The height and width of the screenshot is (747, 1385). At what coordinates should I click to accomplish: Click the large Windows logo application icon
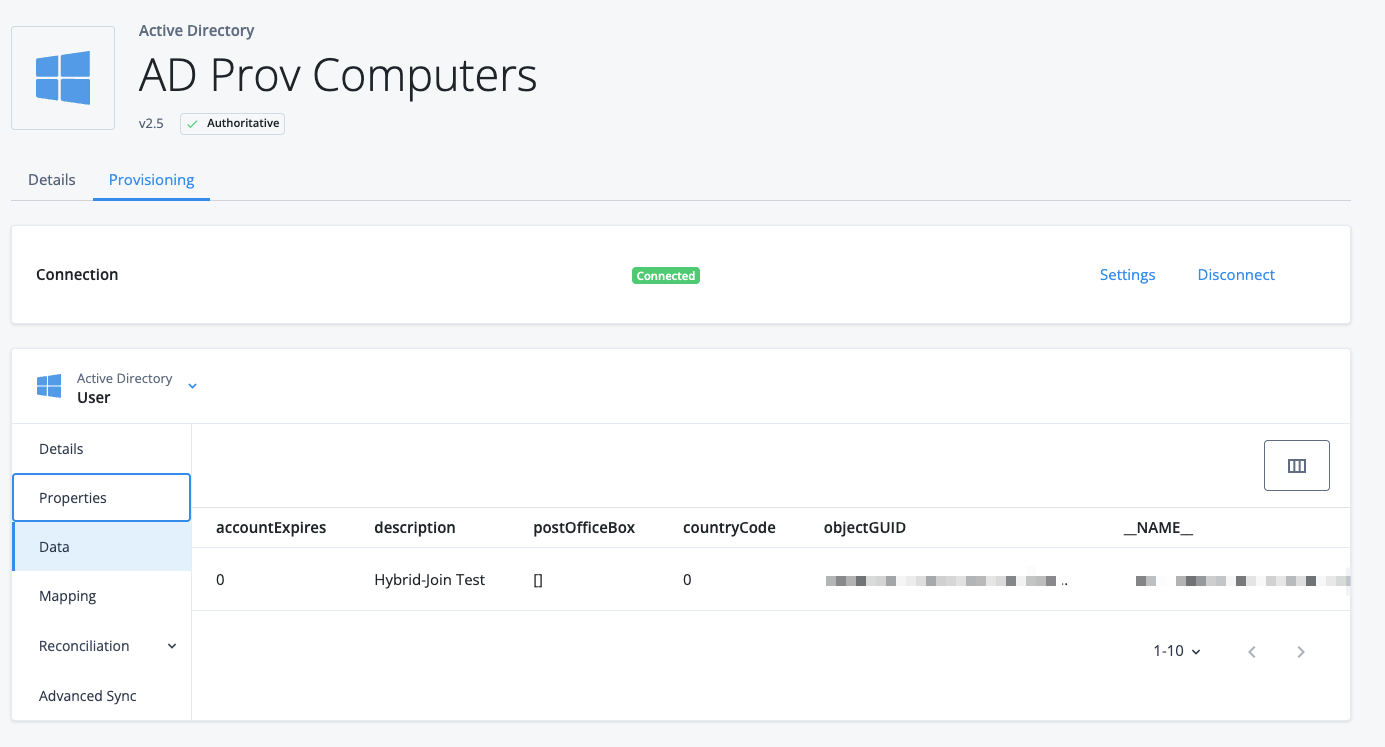pos(63,78)
